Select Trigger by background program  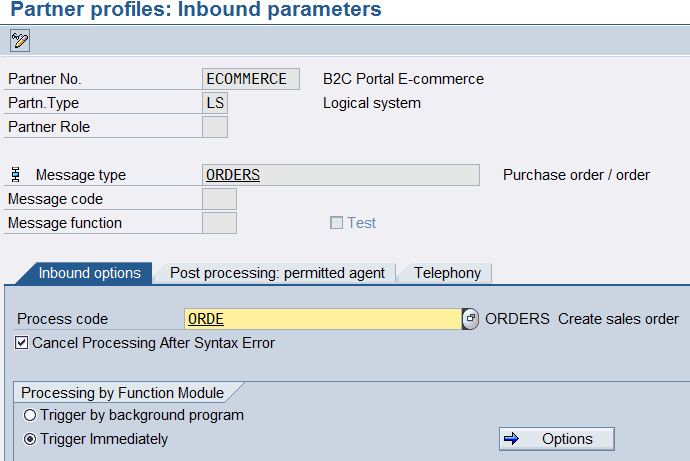coord(30,415)
